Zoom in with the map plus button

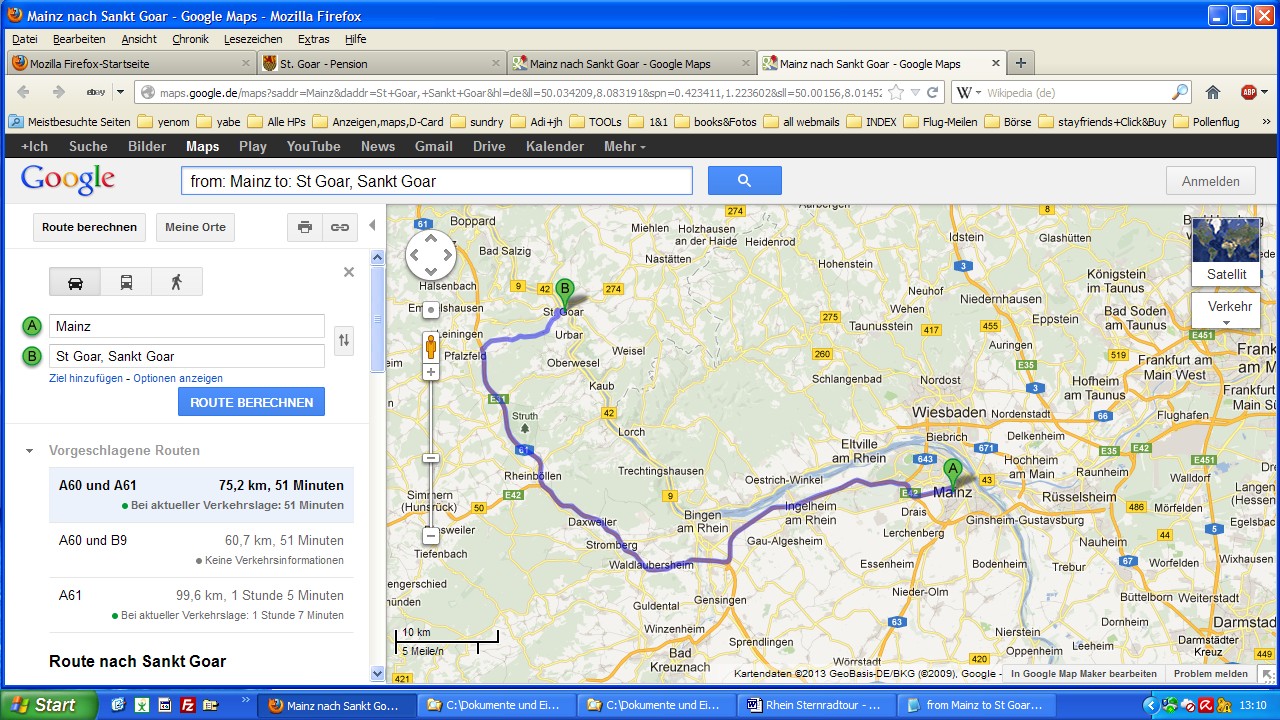click(x=431, y=372)
